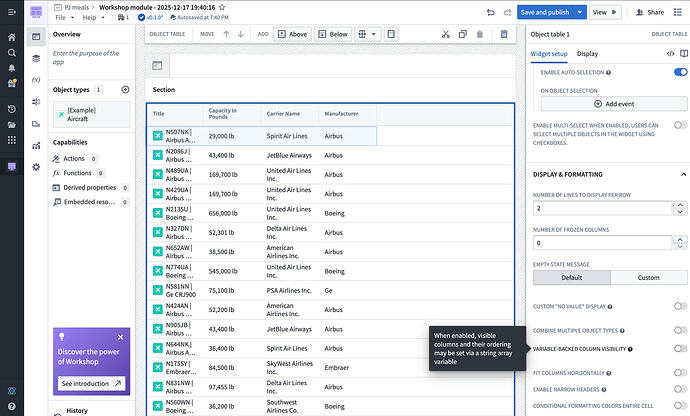
Task: Click the See introduction button
Action: [x=91, y=383]
